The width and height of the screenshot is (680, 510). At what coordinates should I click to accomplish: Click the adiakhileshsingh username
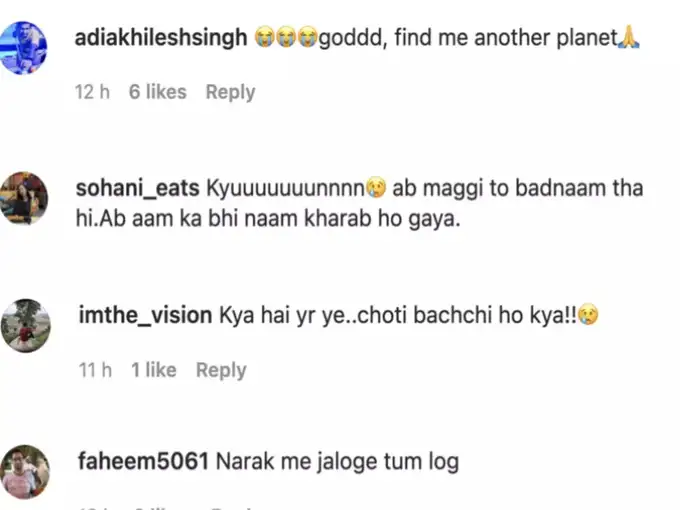(161, 39)
